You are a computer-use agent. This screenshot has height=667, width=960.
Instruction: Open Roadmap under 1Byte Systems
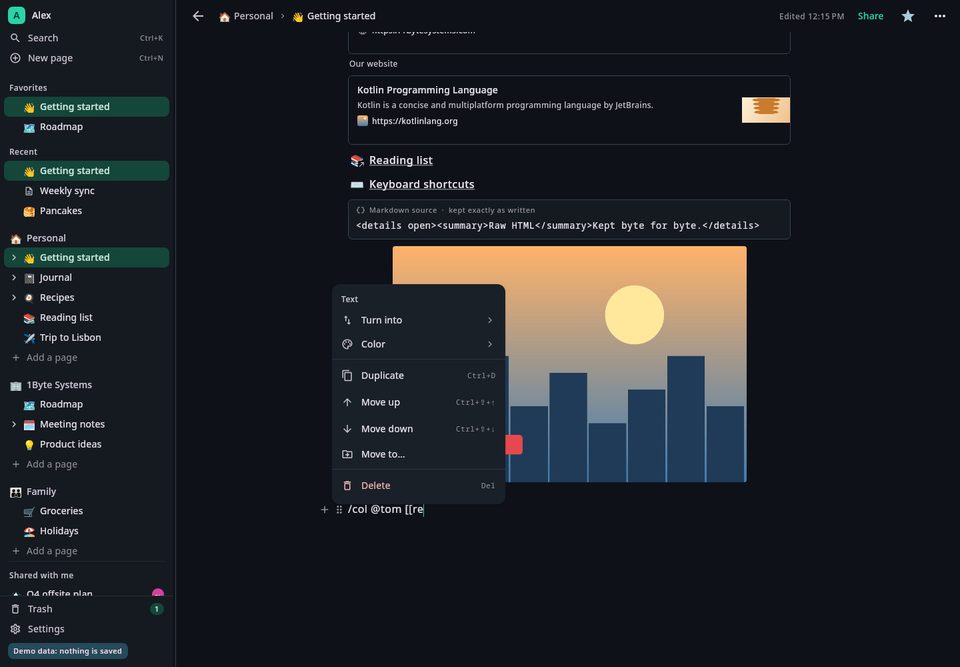point(87,404)
